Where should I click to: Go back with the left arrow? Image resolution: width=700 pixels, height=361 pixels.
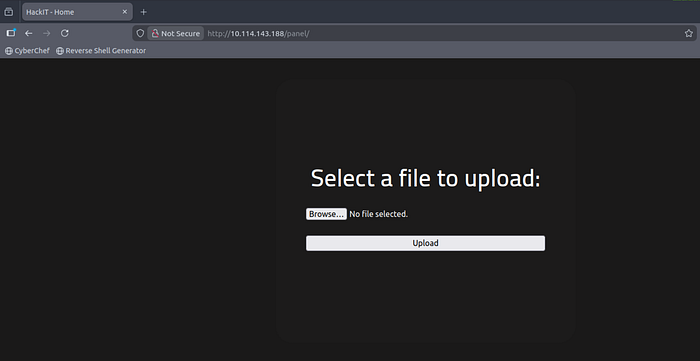point(29,33)
